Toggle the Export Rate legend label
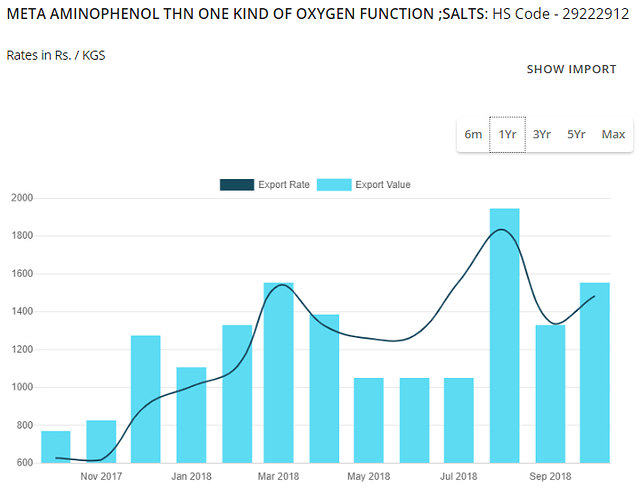 point(284,184)
